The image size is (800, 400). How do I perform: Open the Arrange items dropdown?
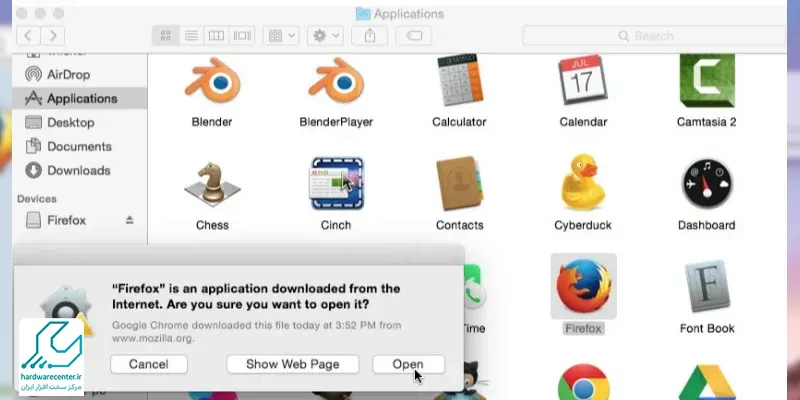tap(280, 35)
